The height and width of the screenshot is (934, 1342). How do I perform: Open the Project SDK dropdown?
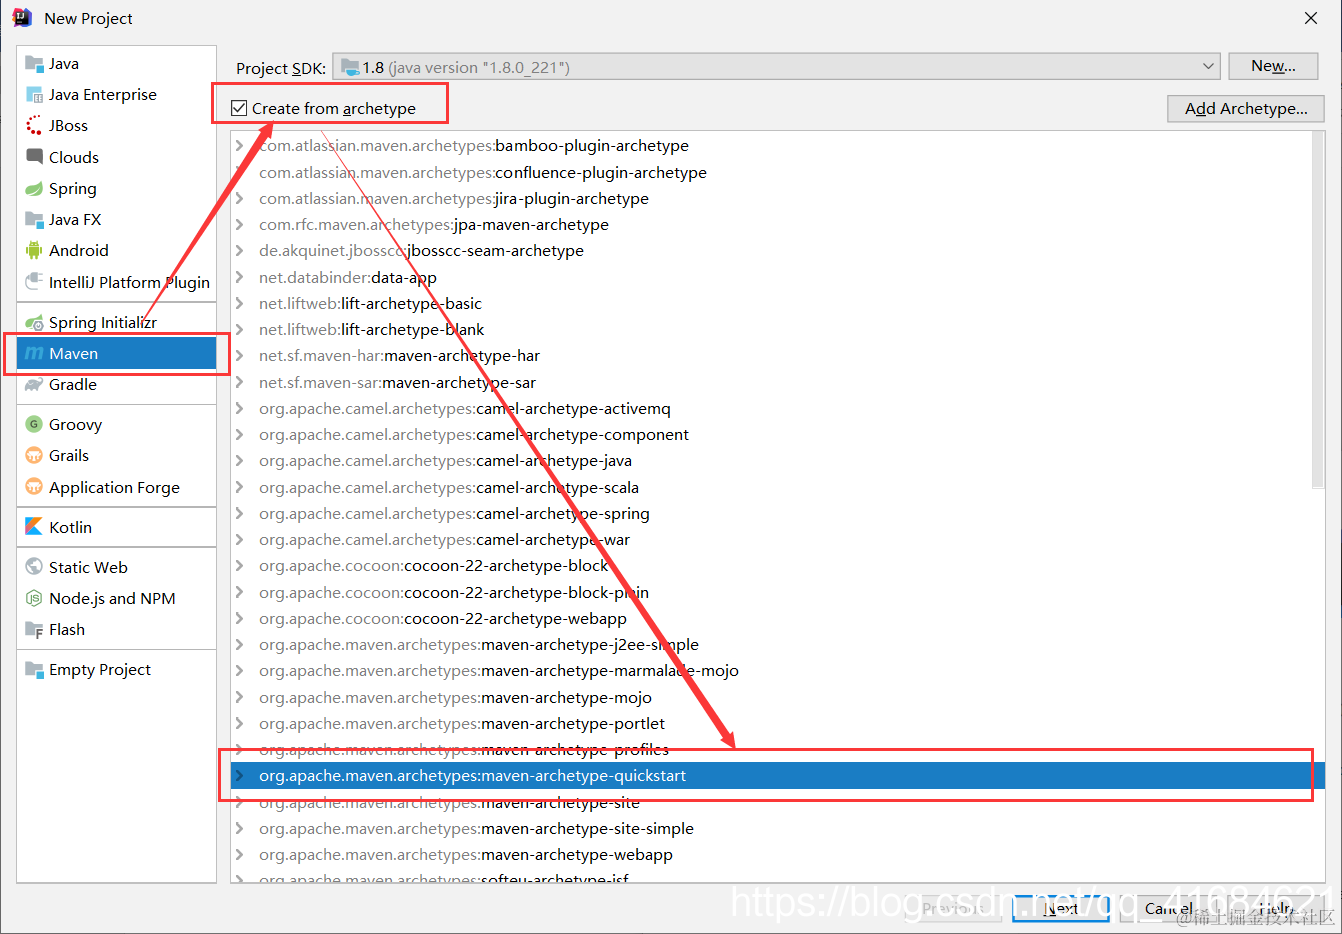[776, 67]
